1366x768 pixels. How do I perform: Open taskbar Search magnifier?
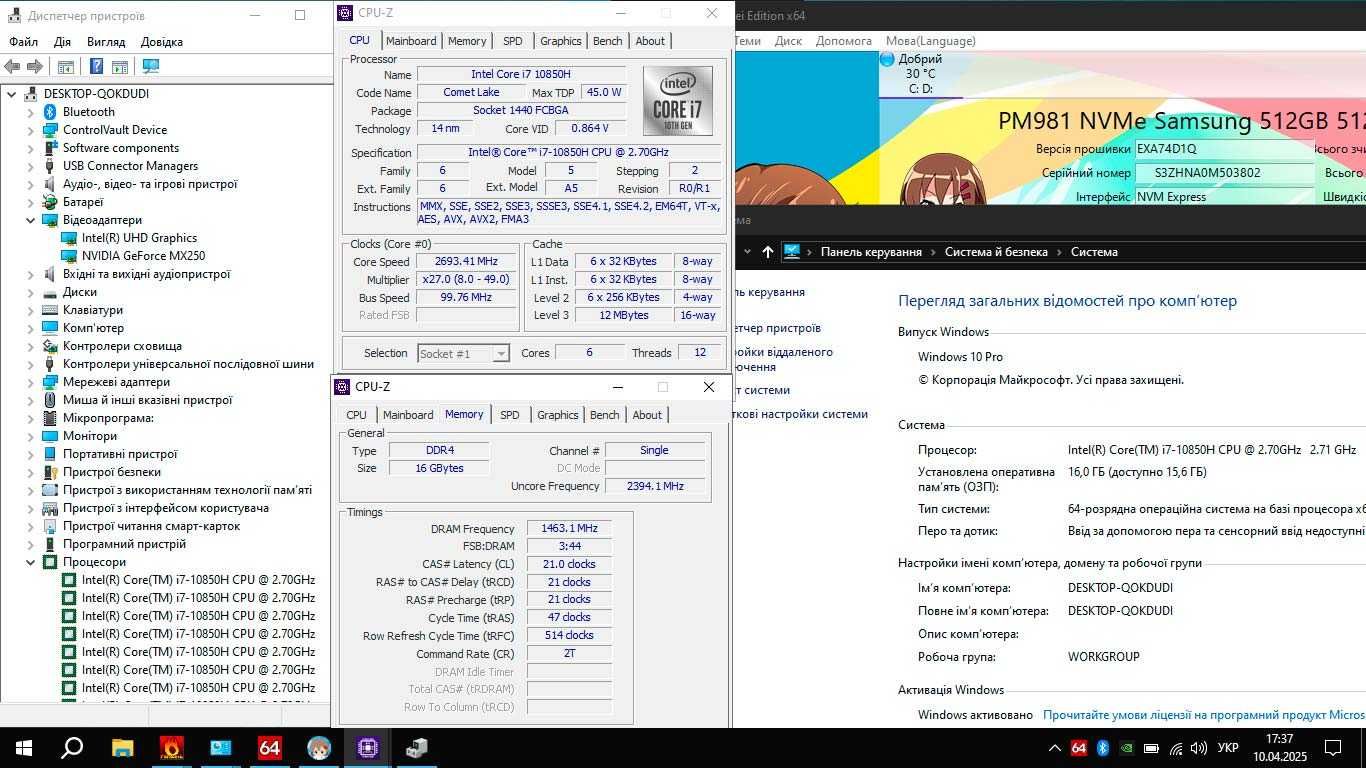pyautogui.click(x=72, y=748)
